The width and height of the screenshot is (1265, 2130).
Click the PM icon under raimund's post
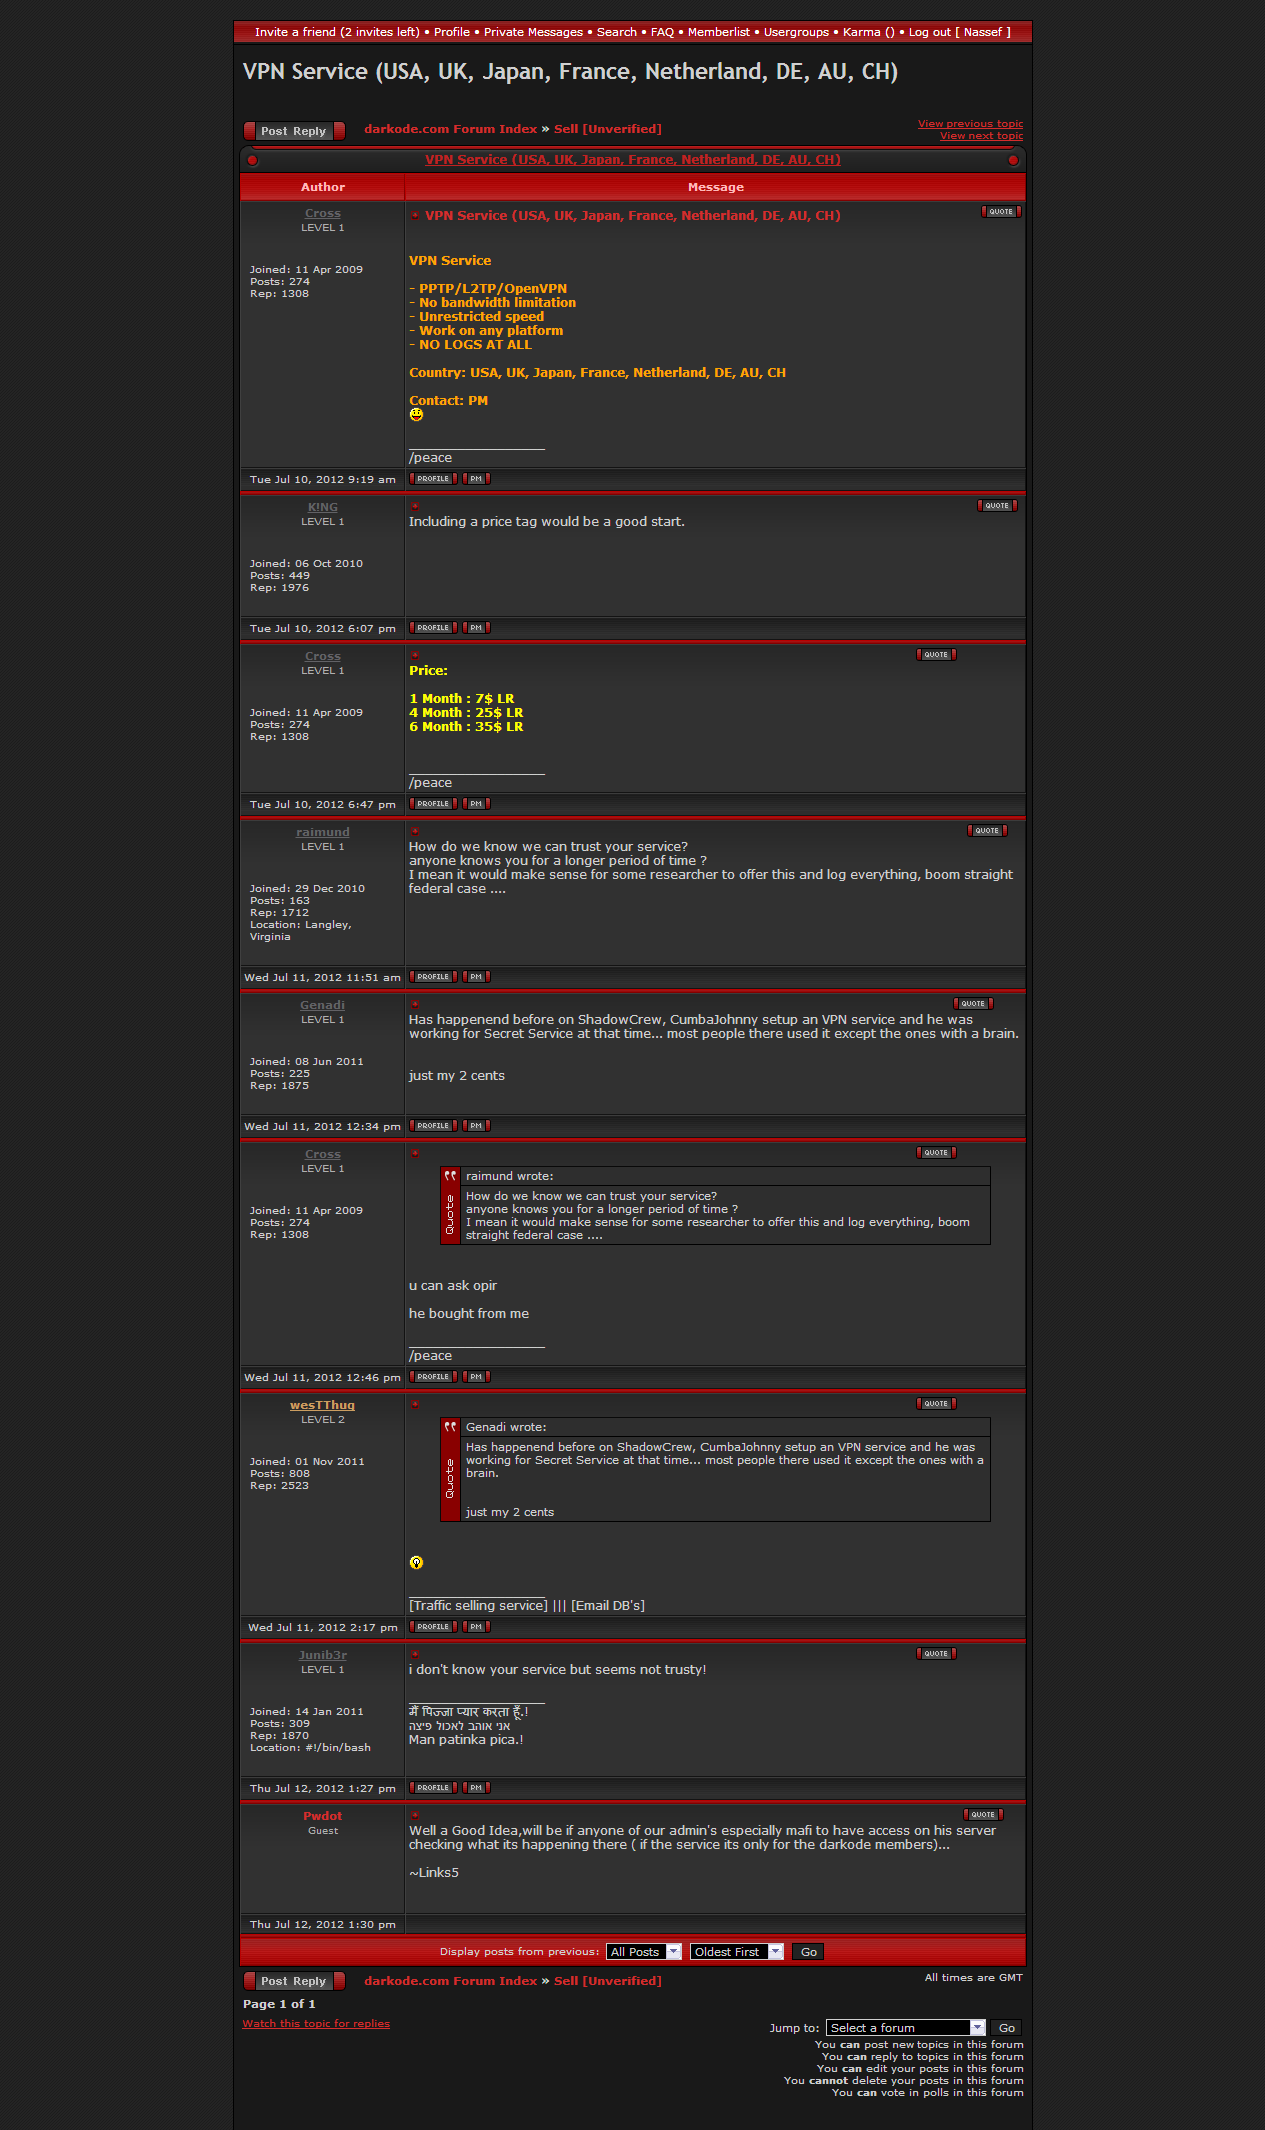tap(476, 977)
